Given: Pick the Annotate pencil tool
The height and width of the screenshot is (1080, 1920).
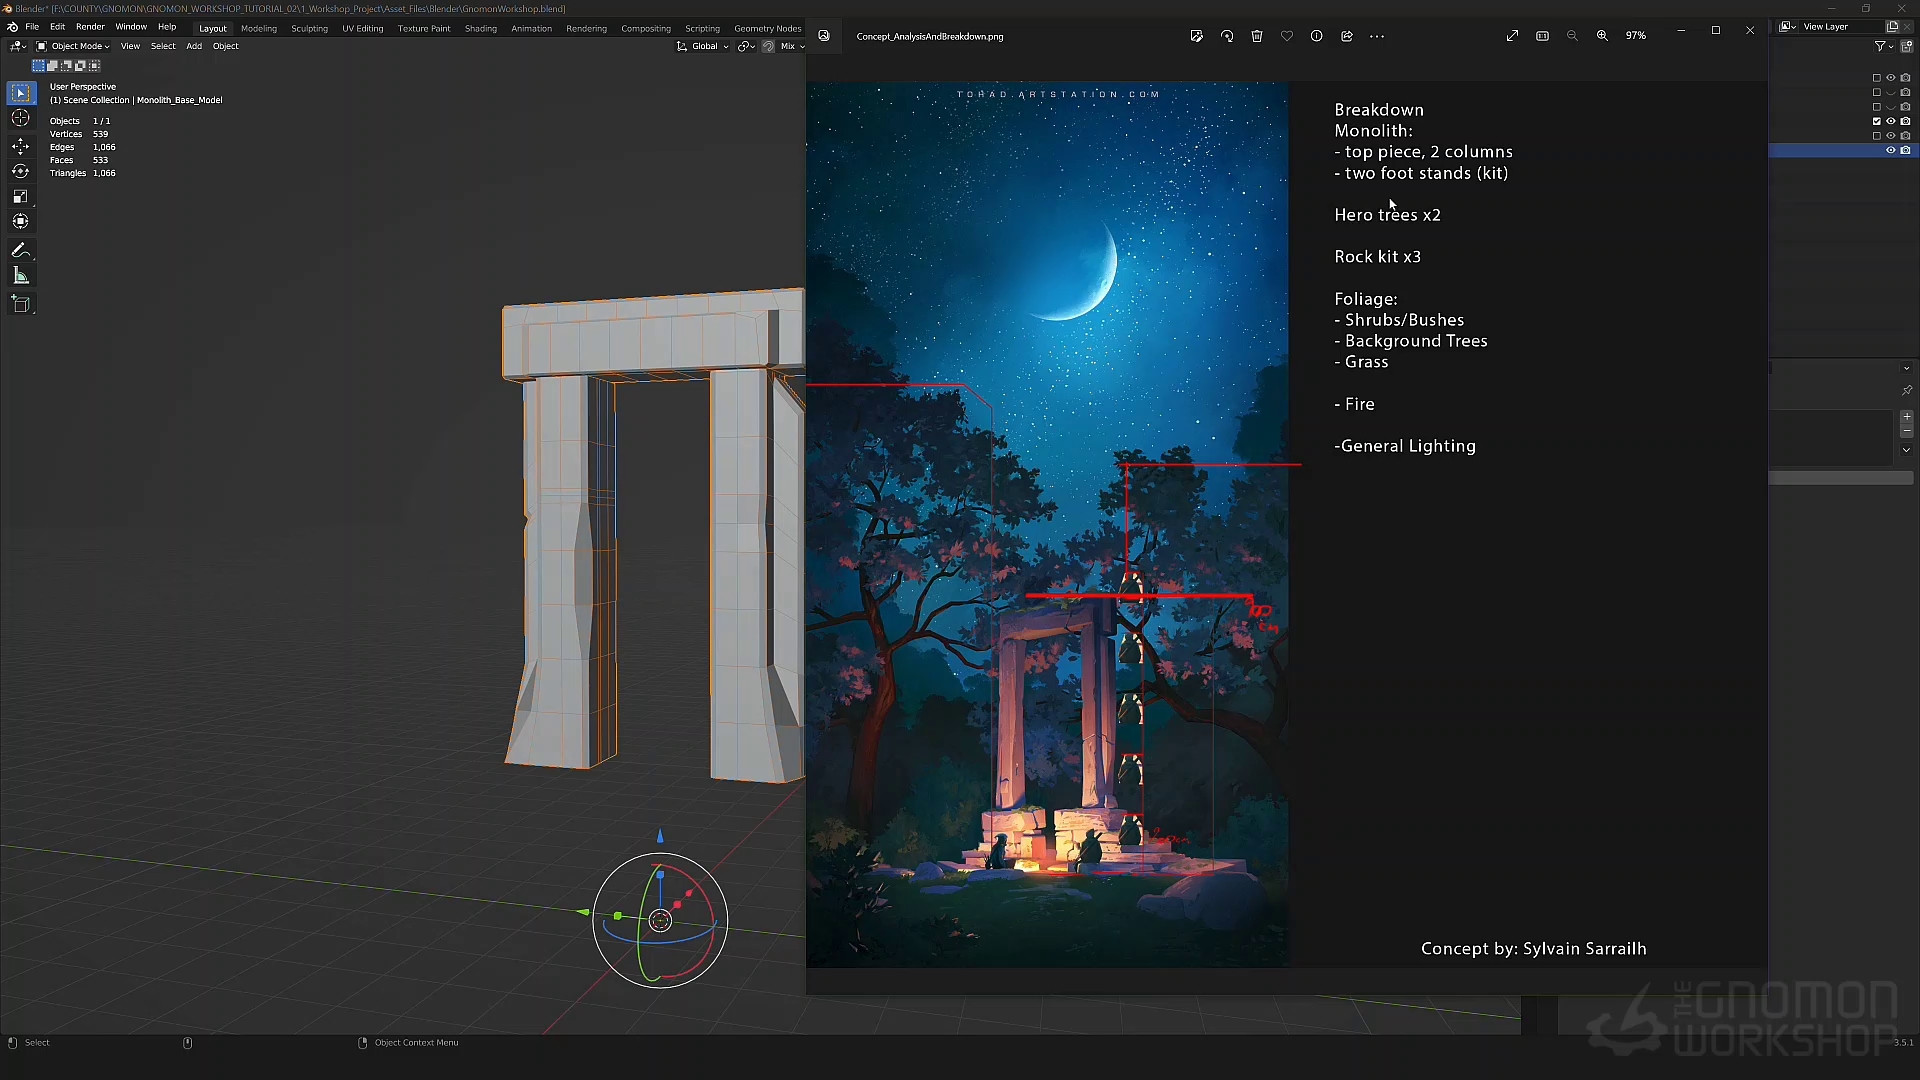Looking at the screenshot, I should tap(20, 250).
